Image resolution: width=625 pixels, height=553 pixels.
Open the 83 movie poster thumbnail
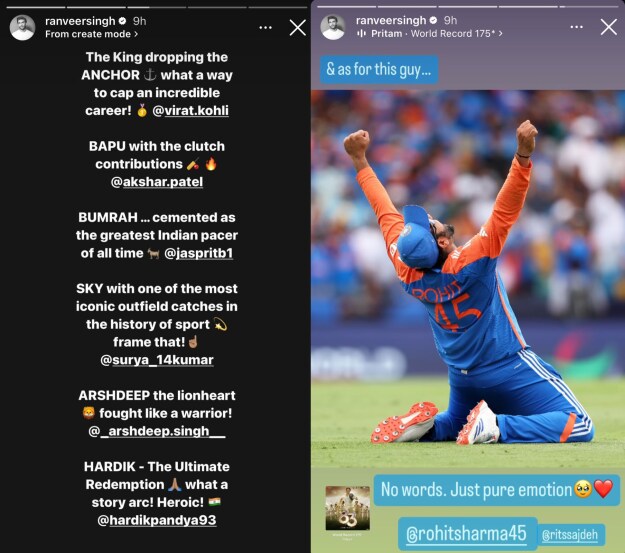coord(348,508)
